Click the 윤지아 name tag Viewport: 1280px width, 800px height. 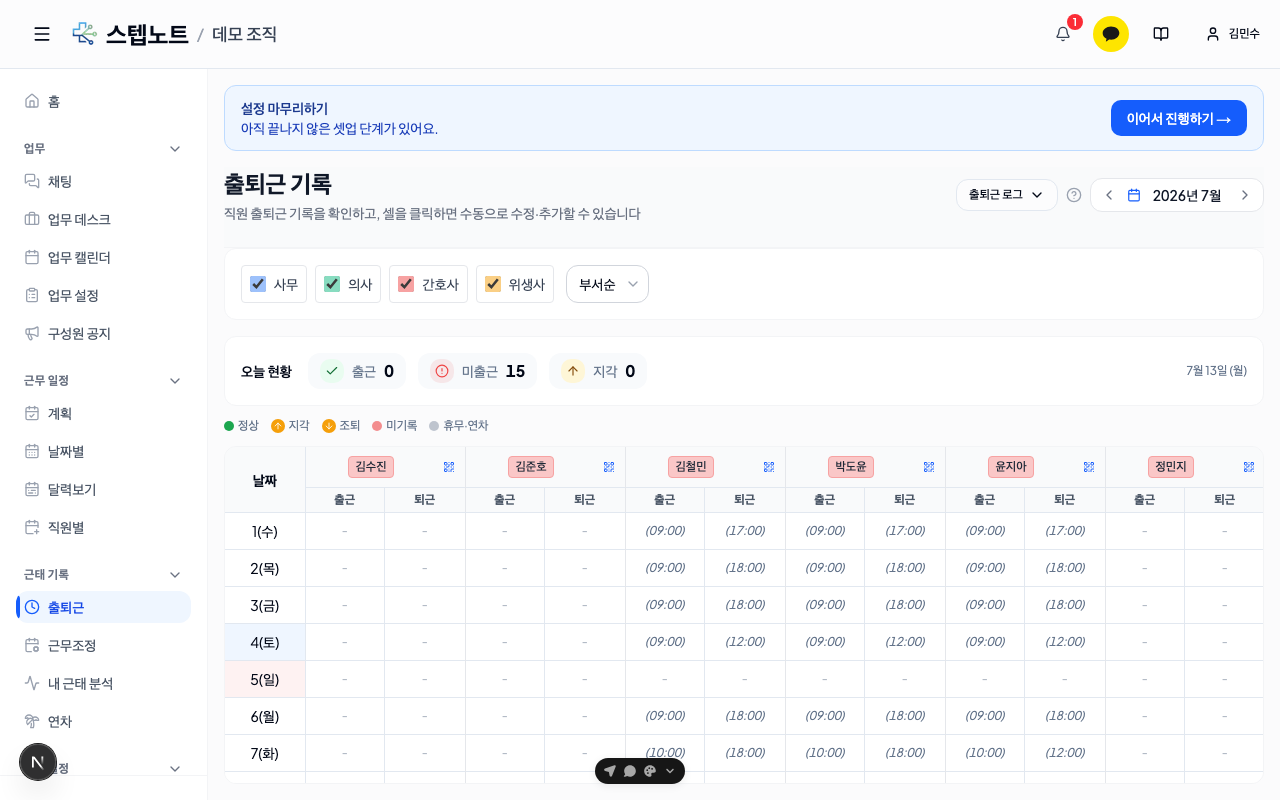pyautogui.click(x=1011, y=467)
